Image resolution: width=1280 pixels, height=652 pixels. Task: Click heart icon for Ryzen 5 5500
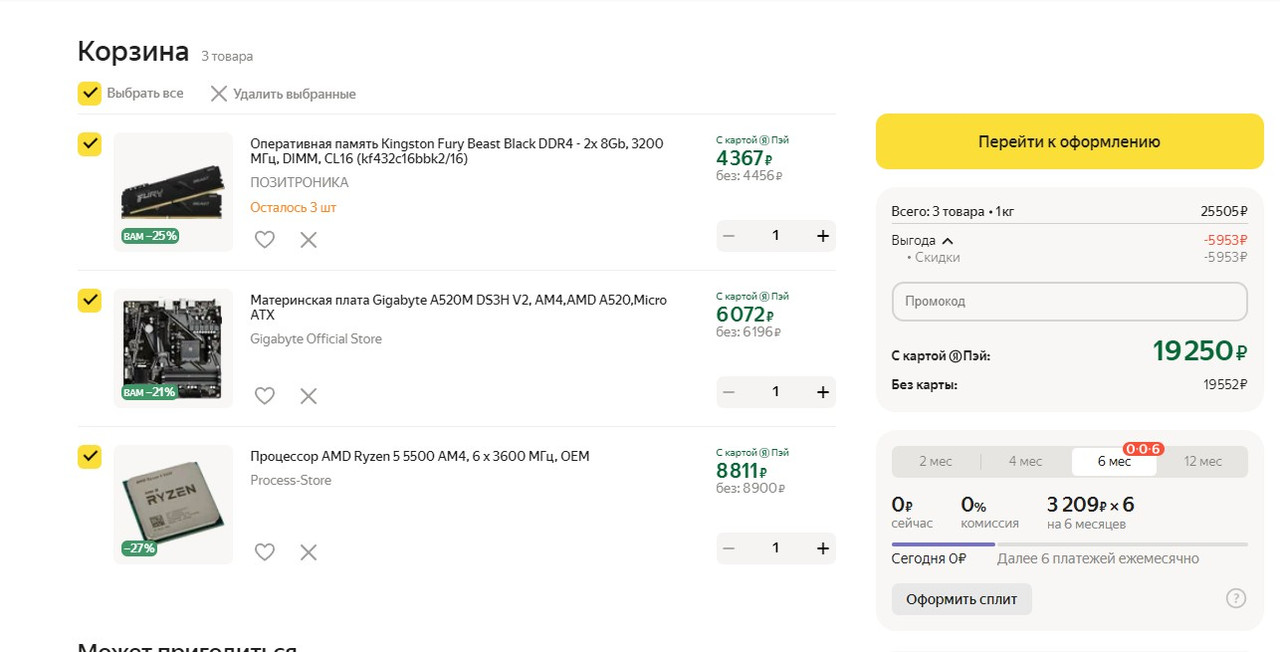[x=264, y=552]
